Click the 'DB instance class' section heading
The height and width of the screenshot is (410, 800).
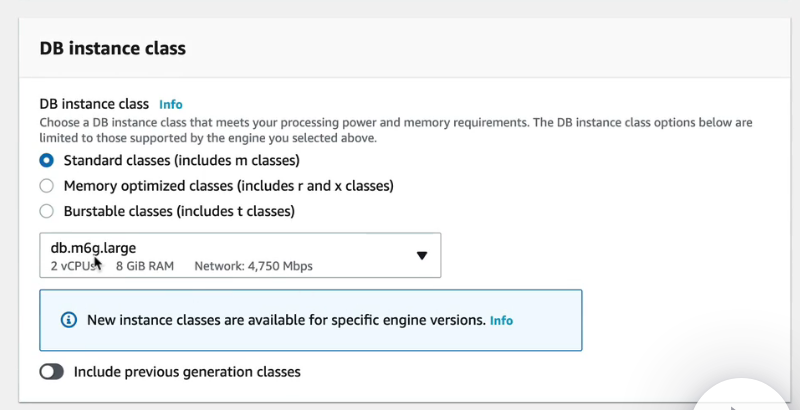pos(113,47)
